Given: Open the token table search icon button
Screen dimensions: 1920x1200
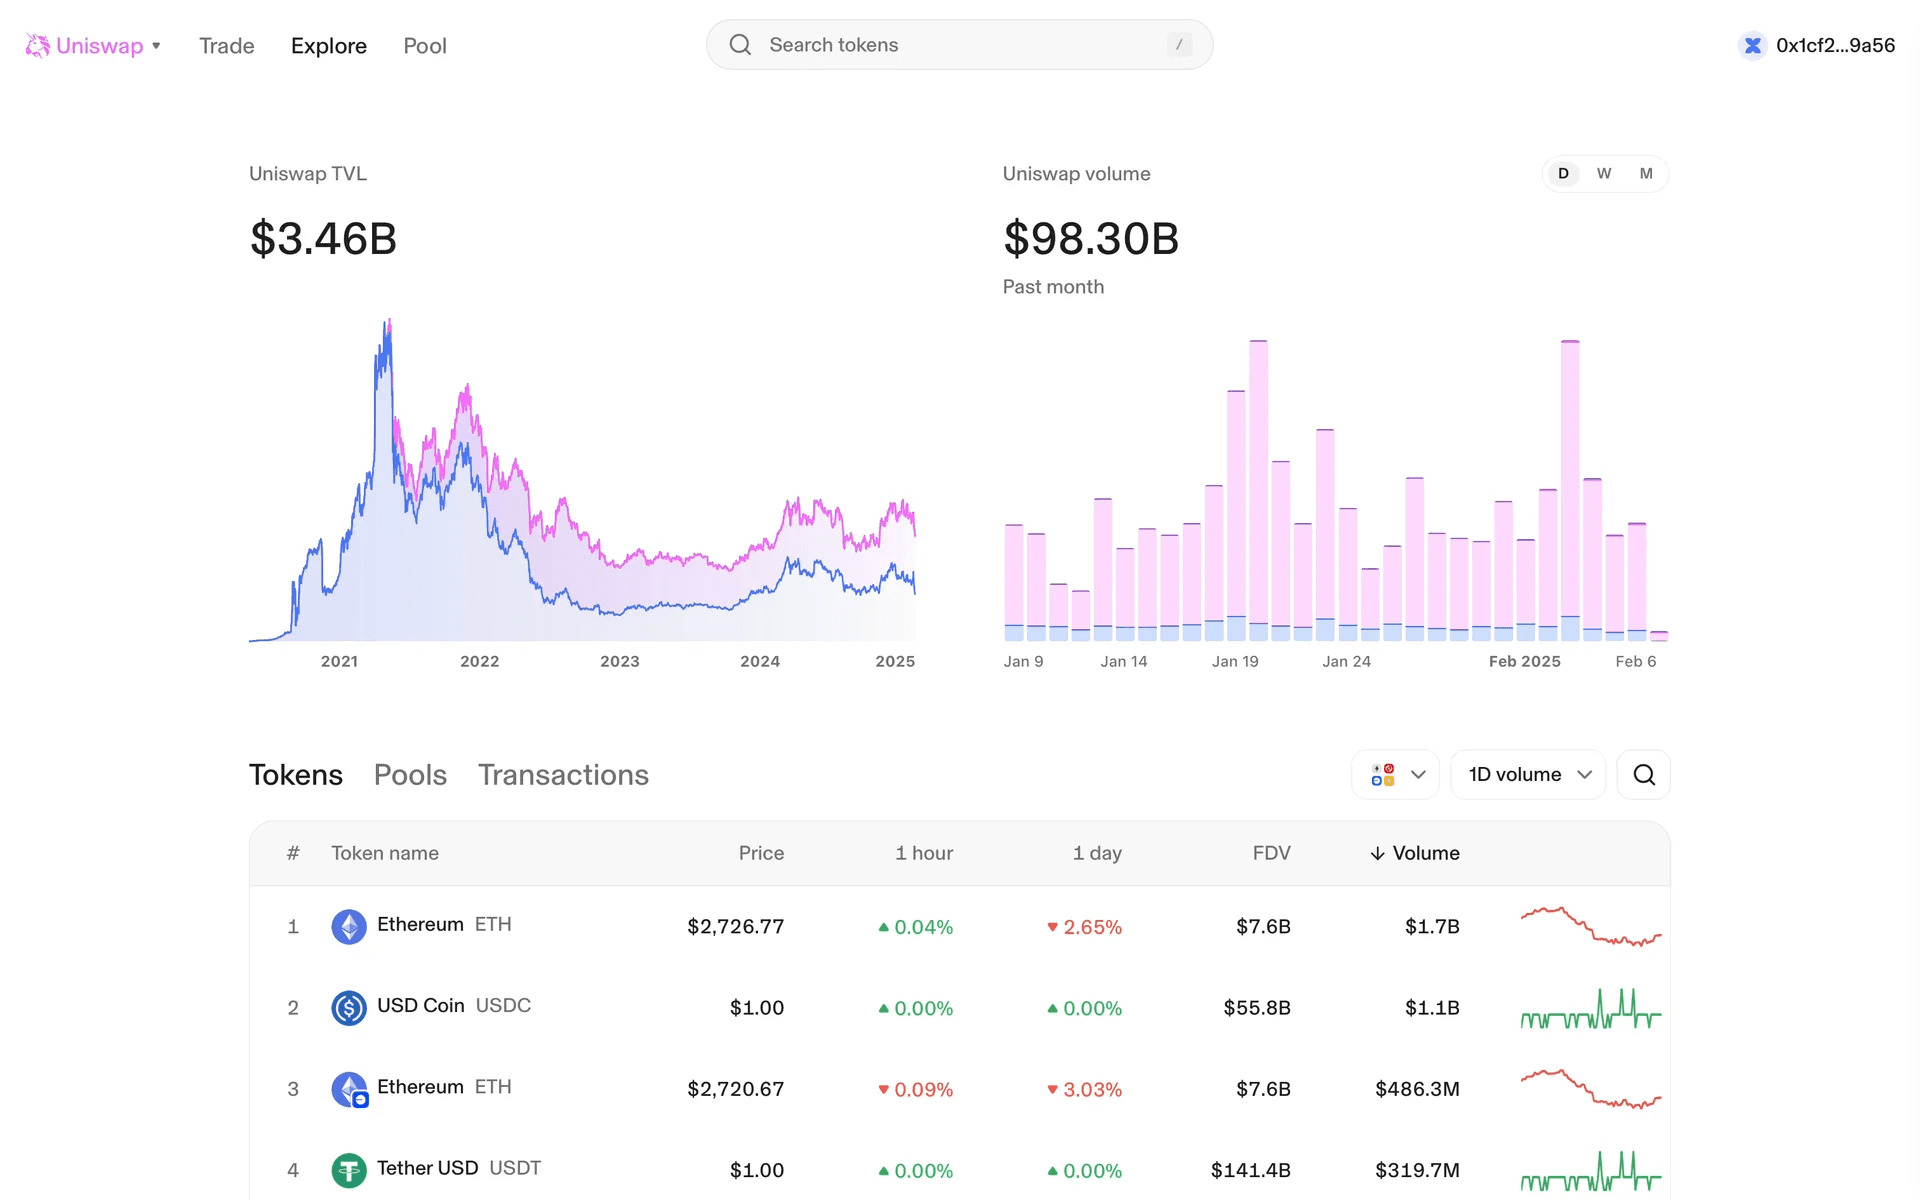Looking at the screenshot, I should coord(1644,775).
